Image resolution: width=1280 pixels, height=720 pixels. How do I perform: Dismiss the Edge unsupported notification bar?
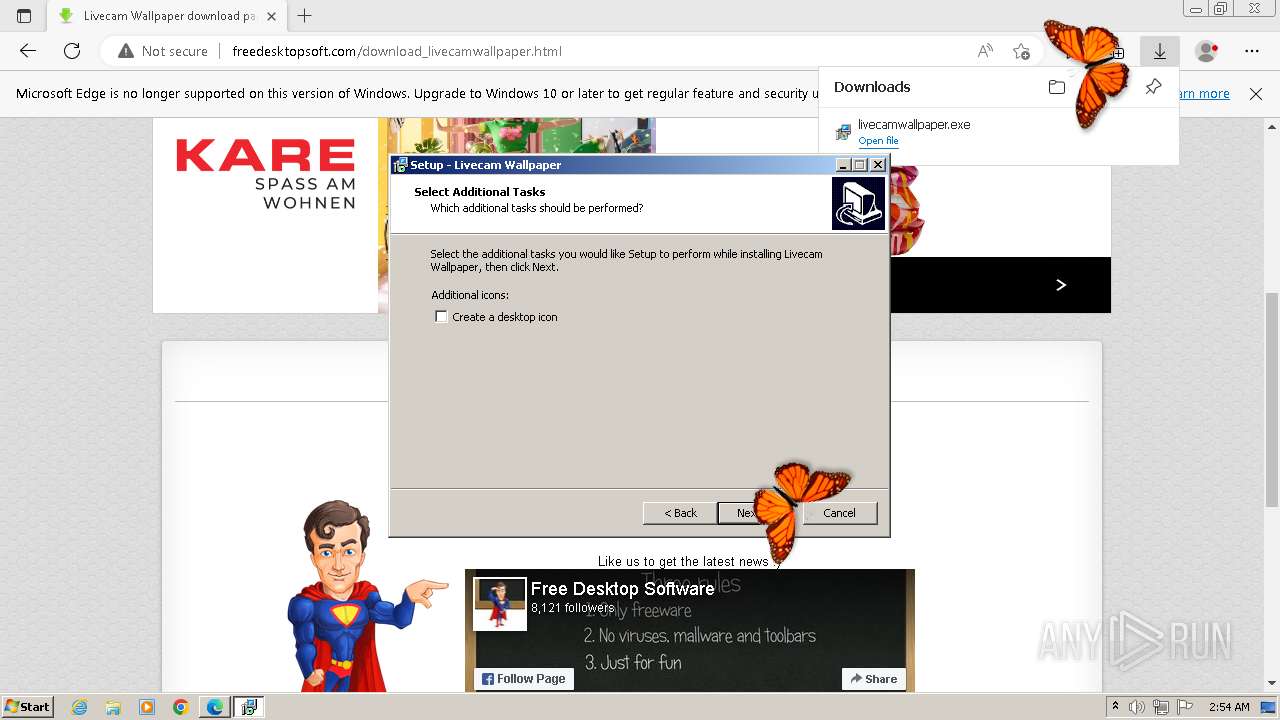1256,94
